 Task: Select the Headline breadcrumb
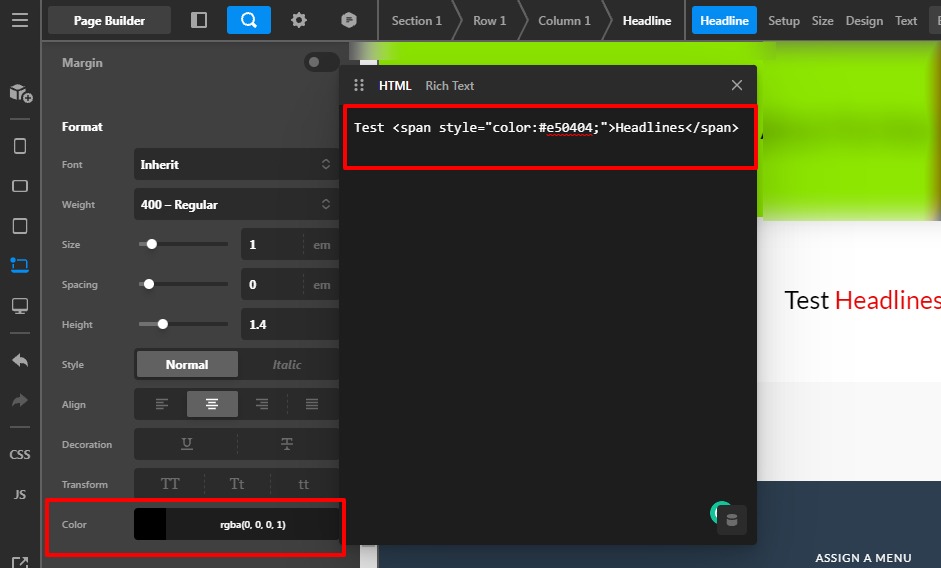tap(647, 20)
